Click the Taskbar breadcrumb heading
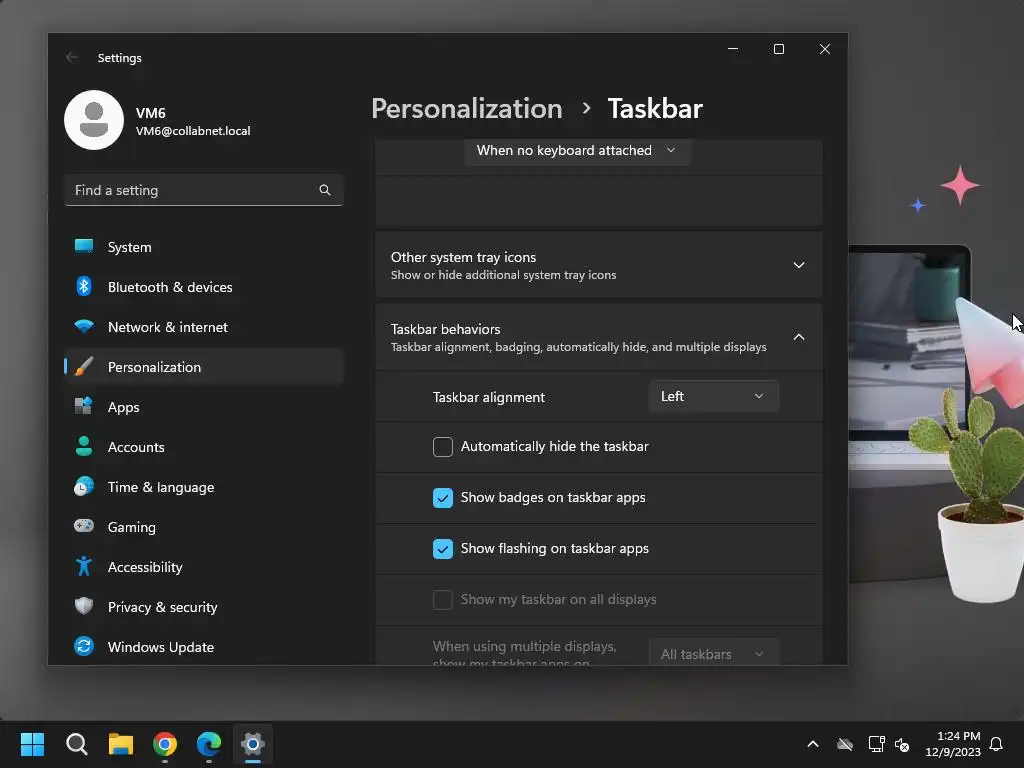The height and width of the screenshot is (768, 1024). tap(655, 108)
